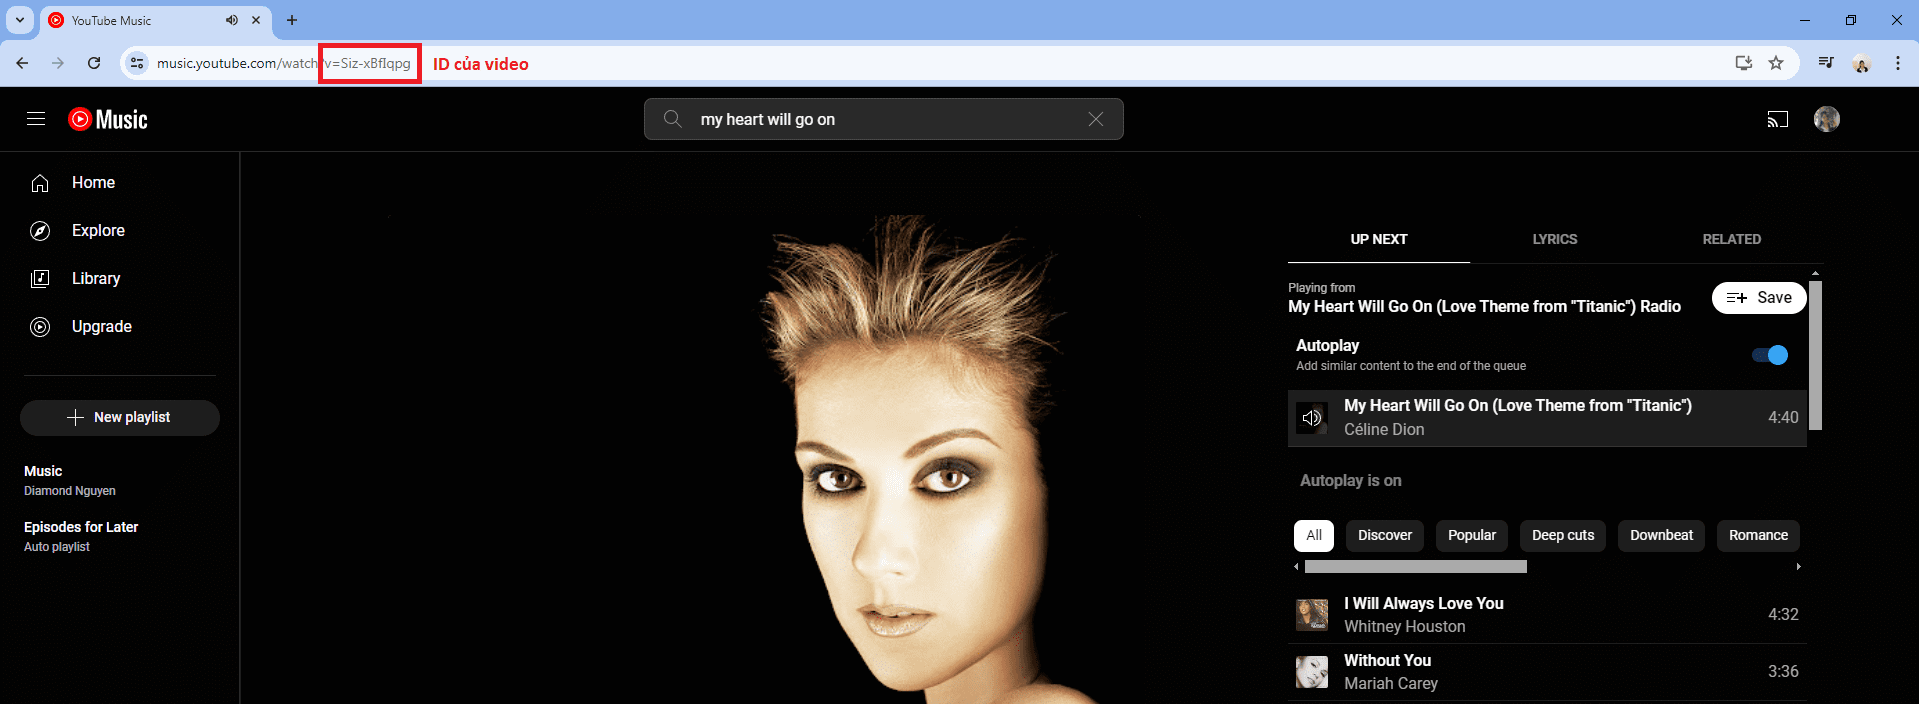This screenshot has height=704, width=1919.
Task: Click the Mariah Carey album thumbnail
Action: coord(1312,672)
